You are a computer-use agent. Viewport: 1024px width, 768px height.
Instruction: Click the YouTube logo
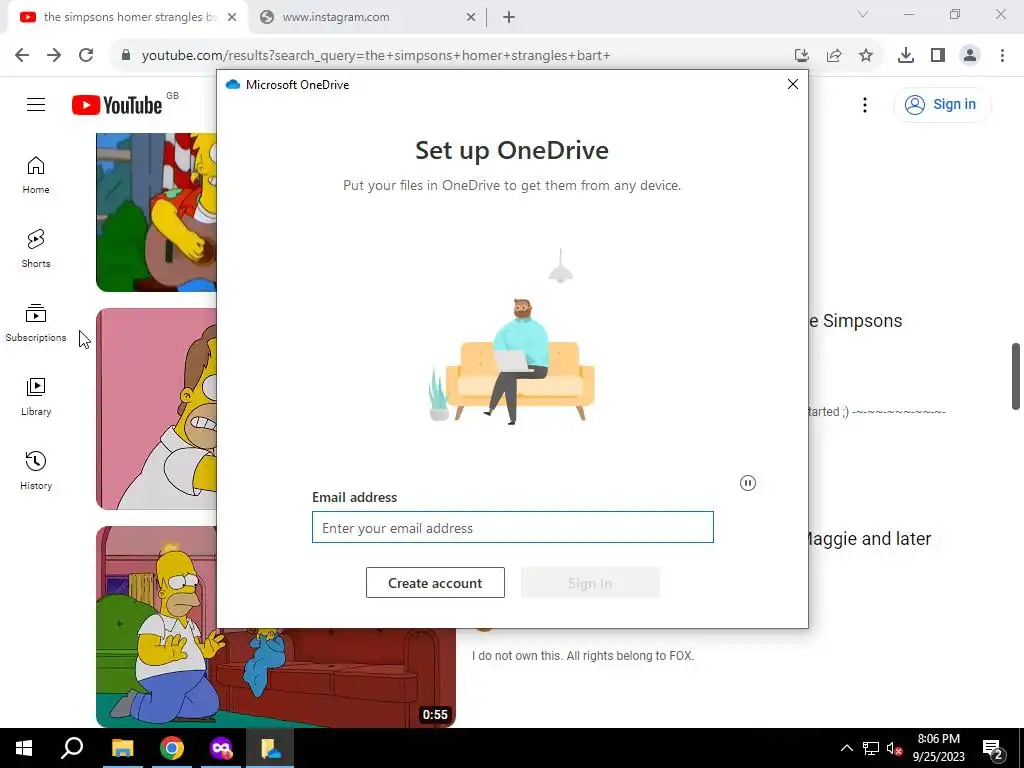click(117, 105)
